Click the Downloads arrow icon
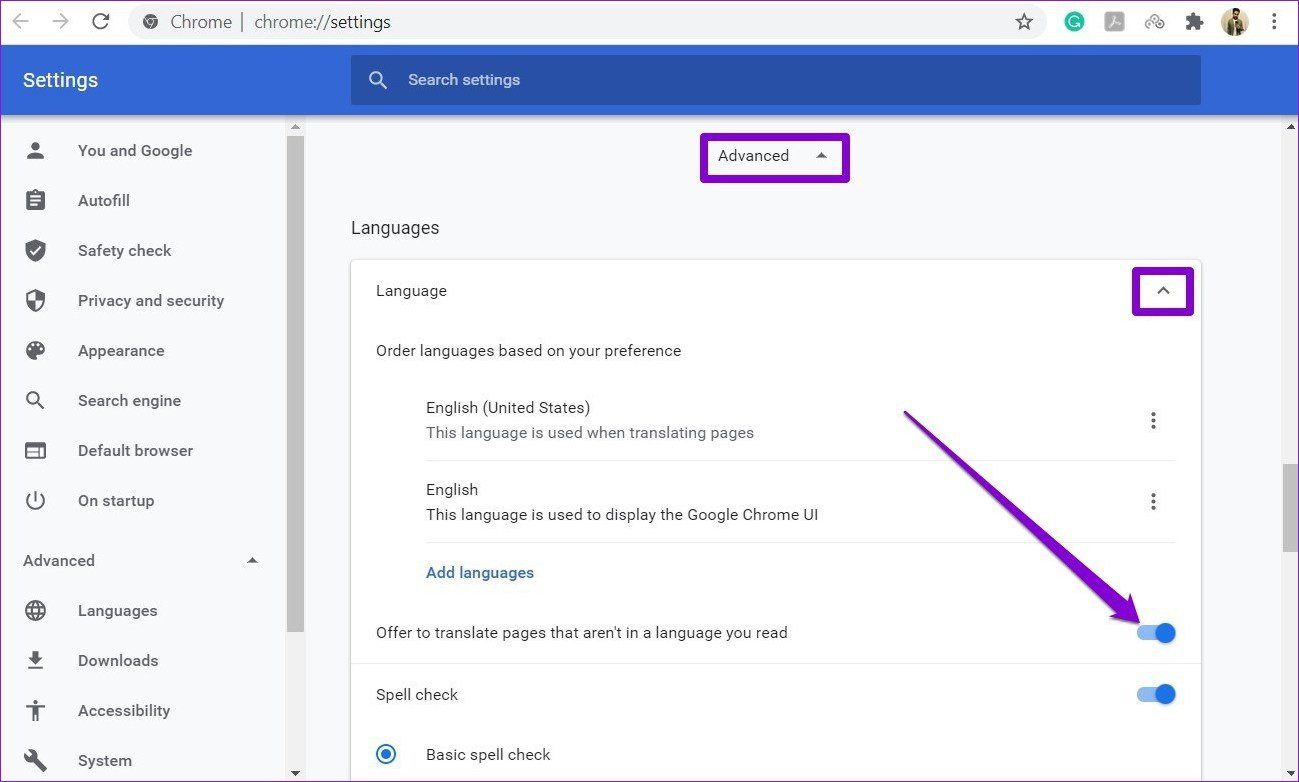 click(x=36, y=661)
